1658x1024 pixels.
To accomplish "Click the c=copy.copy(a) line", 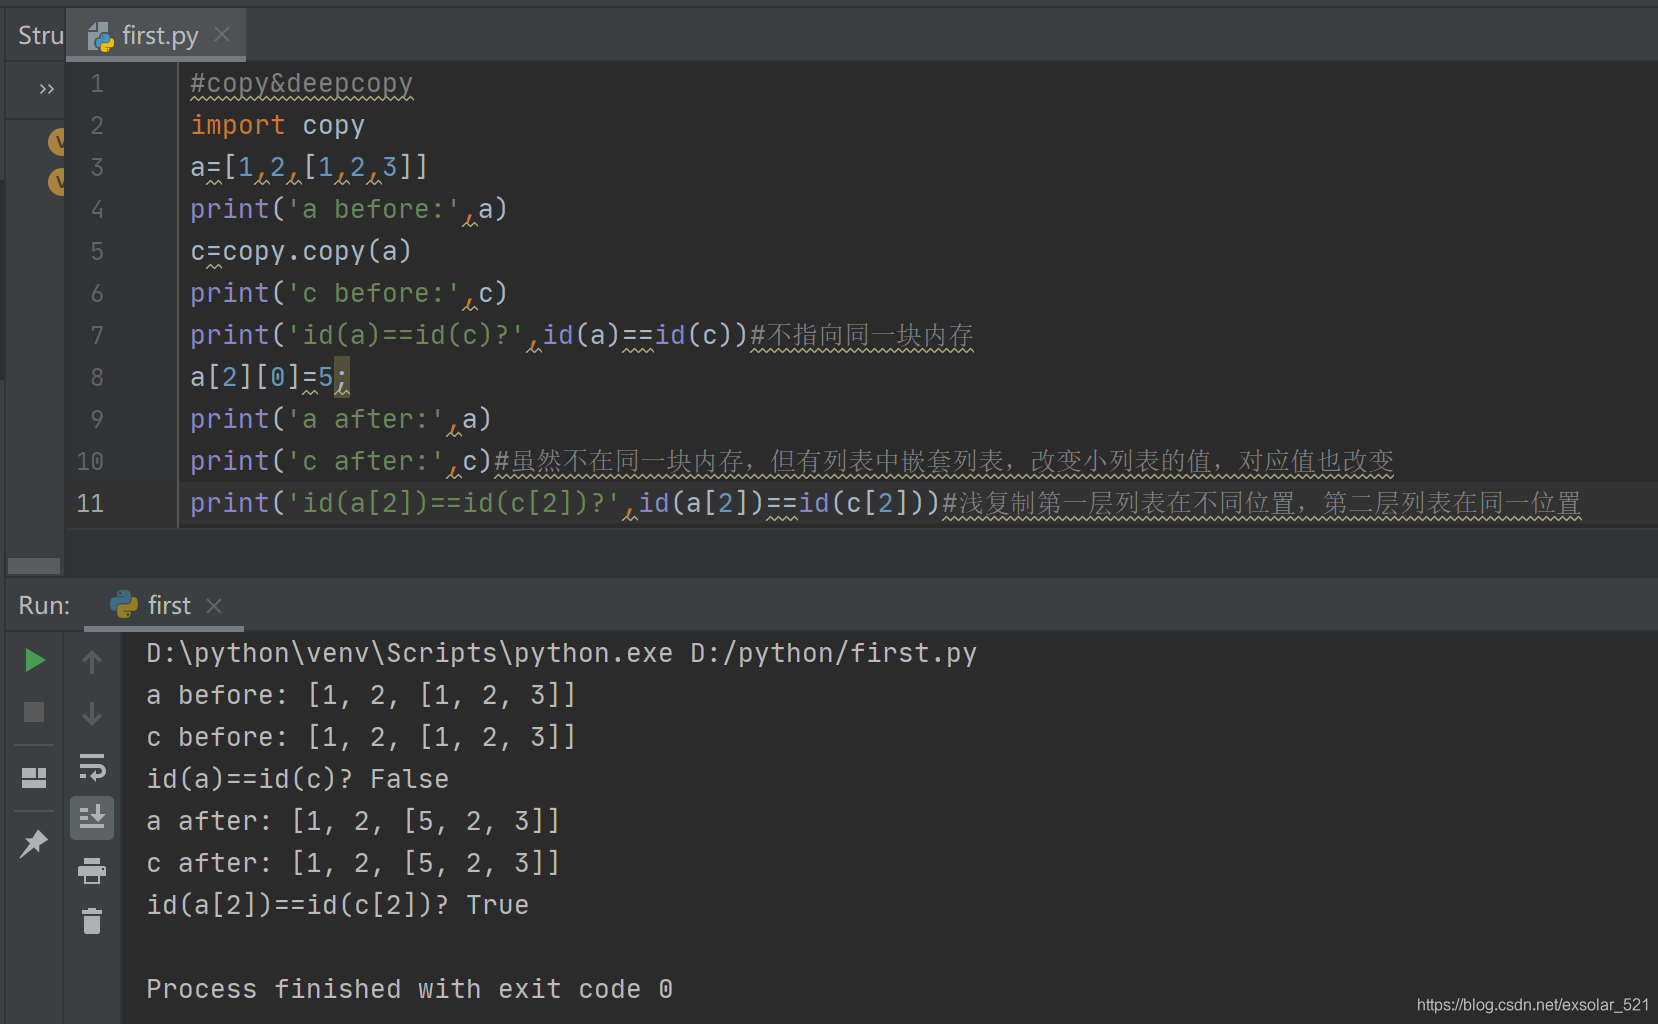I will pos(301,251).
